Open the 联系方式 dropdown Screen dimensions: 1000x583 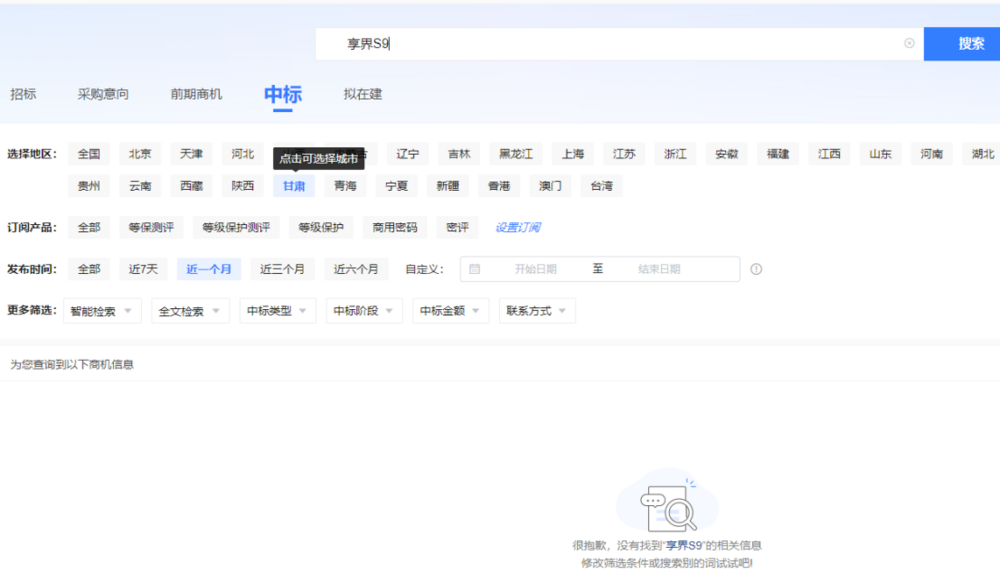[537, 311]
